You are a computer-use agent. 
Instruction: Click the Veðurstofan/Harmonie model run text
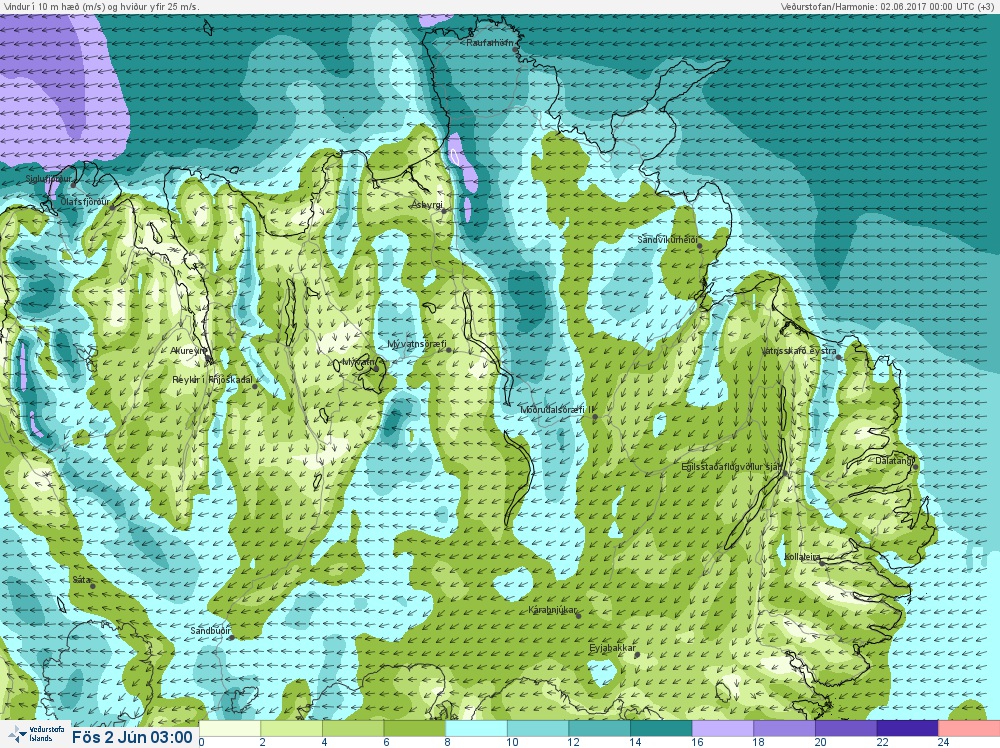pos(887,6)
